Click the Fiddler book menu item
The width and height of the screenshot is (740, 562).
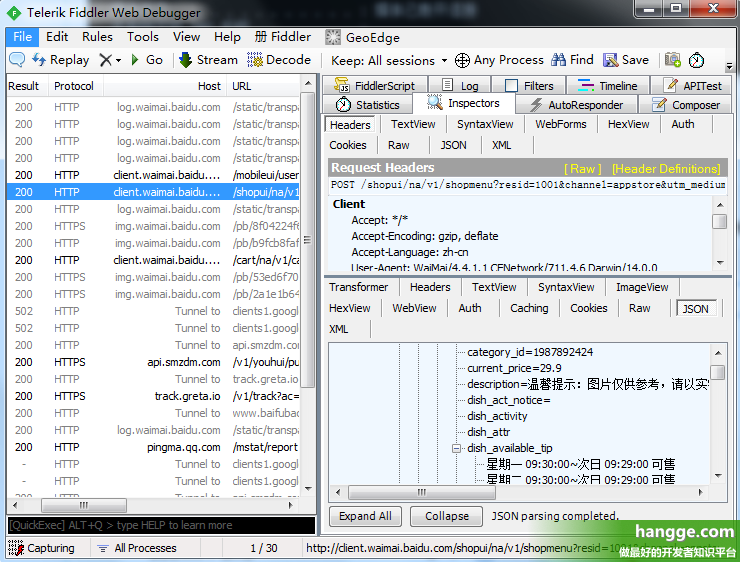[x=283, y=37]
